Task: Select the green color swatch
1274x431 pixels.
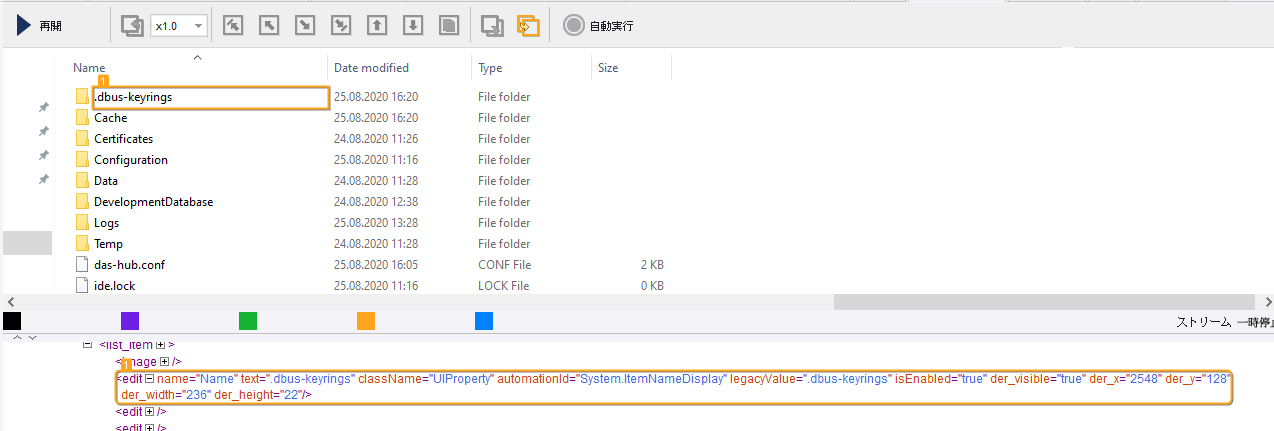Action: [248, 321]
